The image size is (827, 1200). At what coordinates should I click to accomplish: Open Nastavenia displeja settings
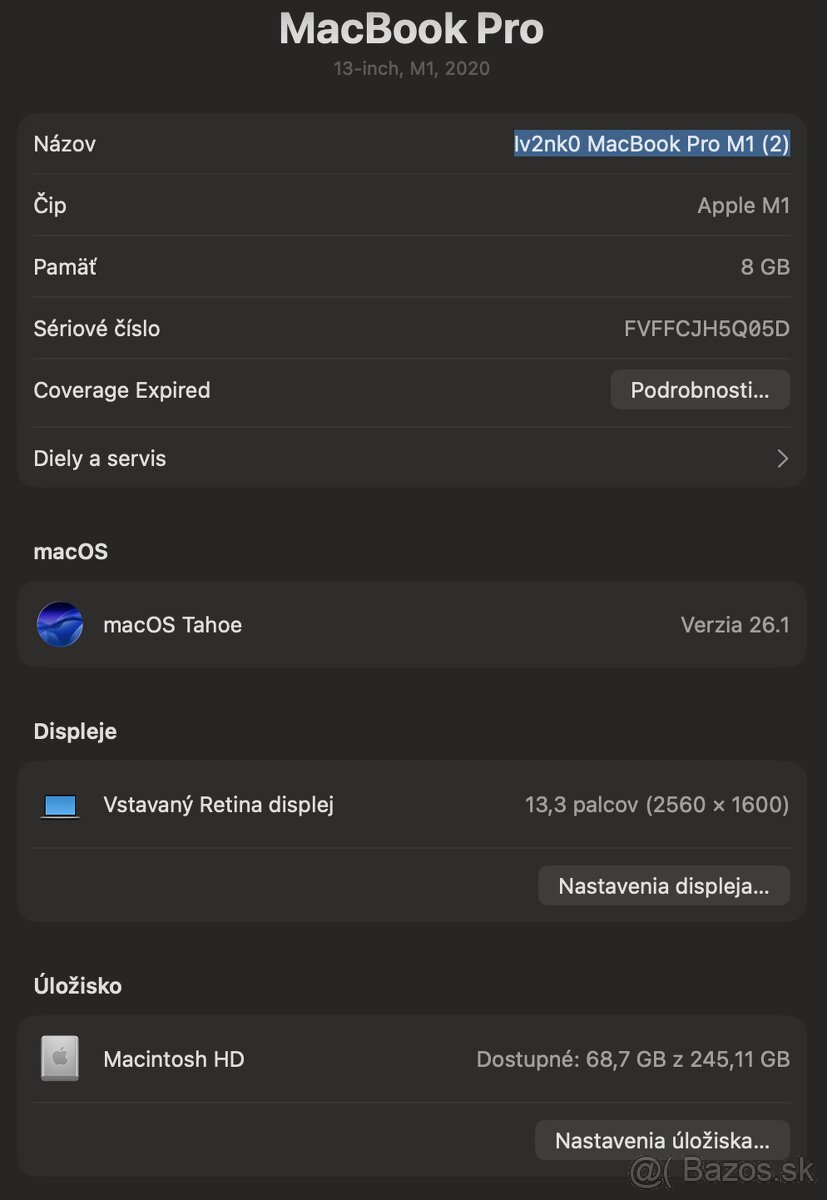point(663,886)
